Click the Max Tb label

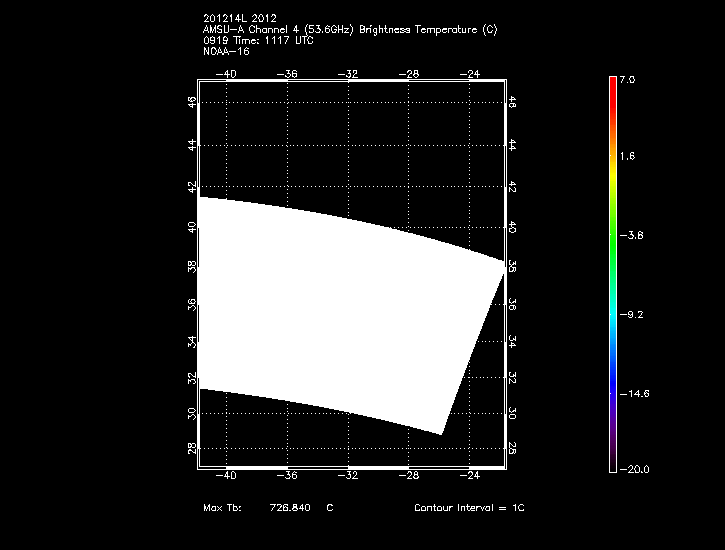coord(221,508)
